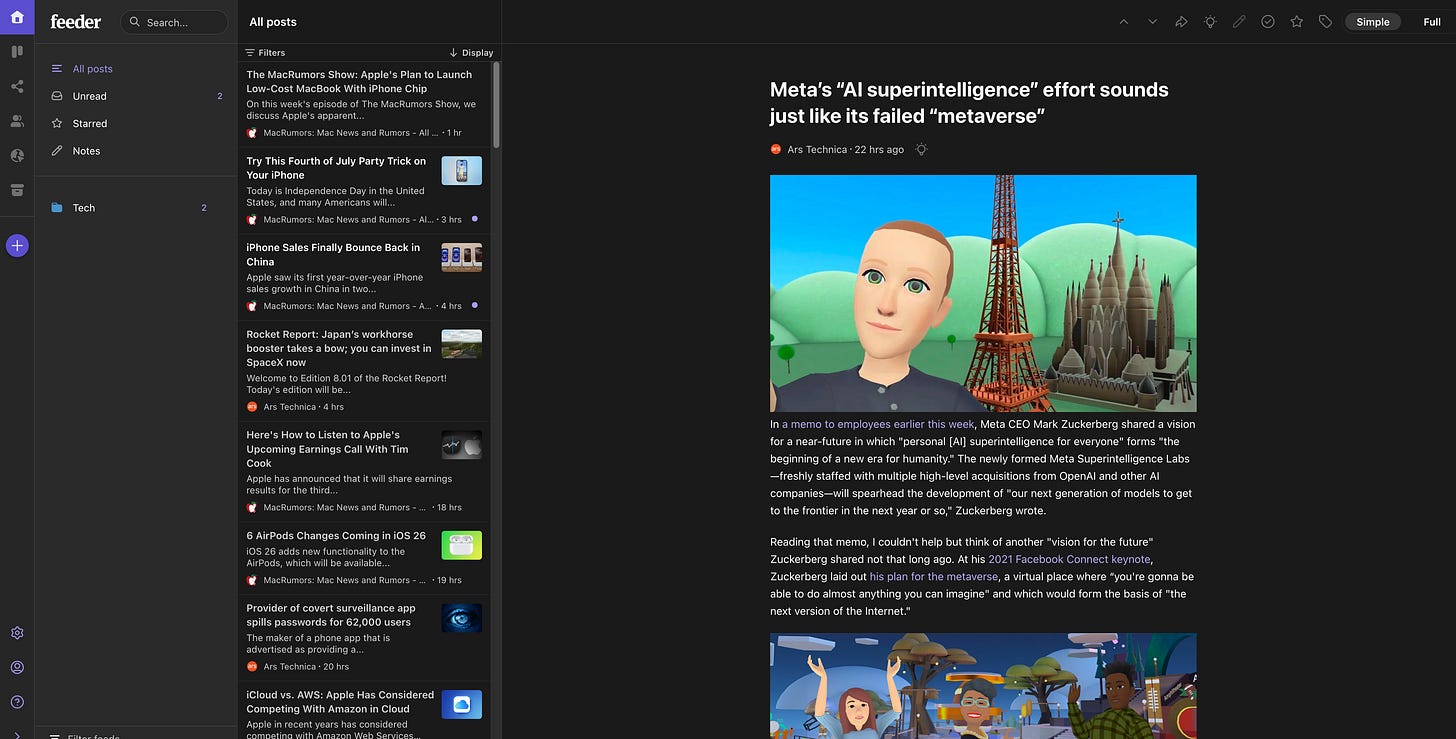
Task: Click lightbulb beside '22 hrs ago'
Action: pos(921,149)
